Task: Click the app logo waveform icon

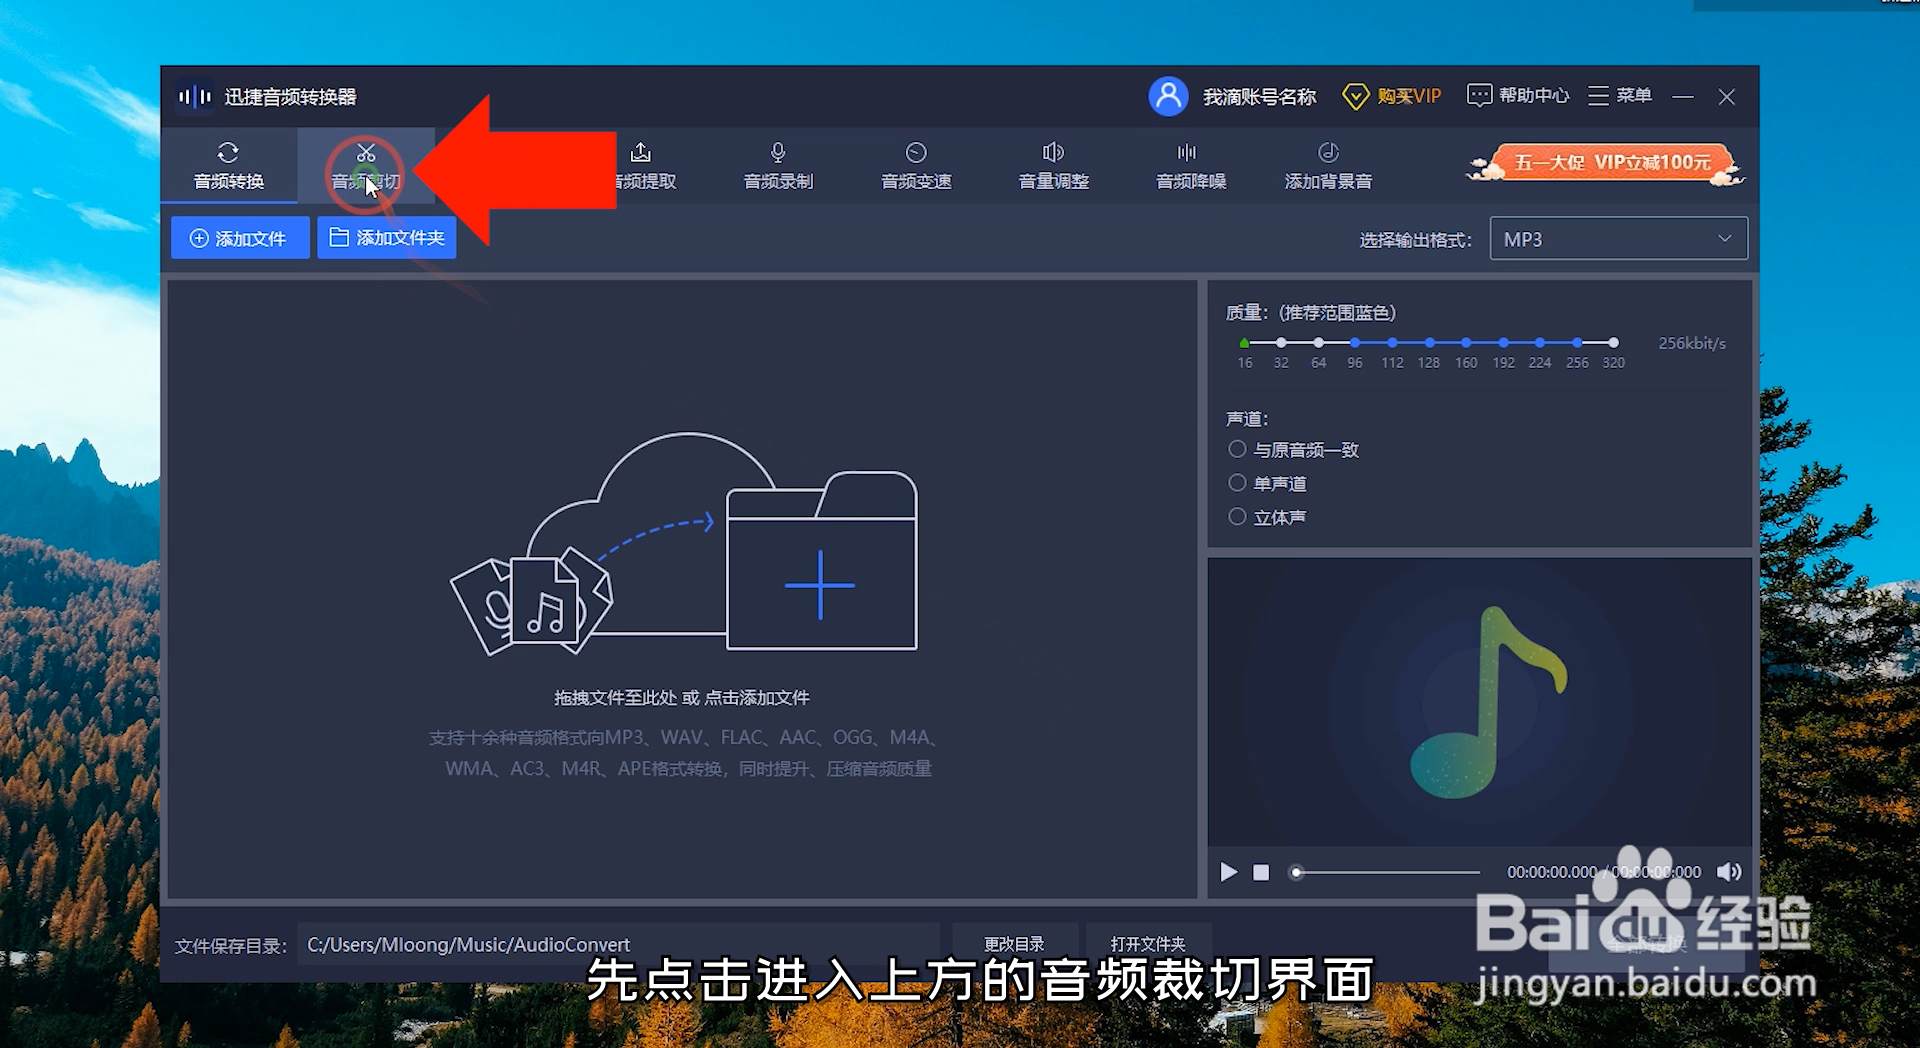Action: tap(195, 96)
